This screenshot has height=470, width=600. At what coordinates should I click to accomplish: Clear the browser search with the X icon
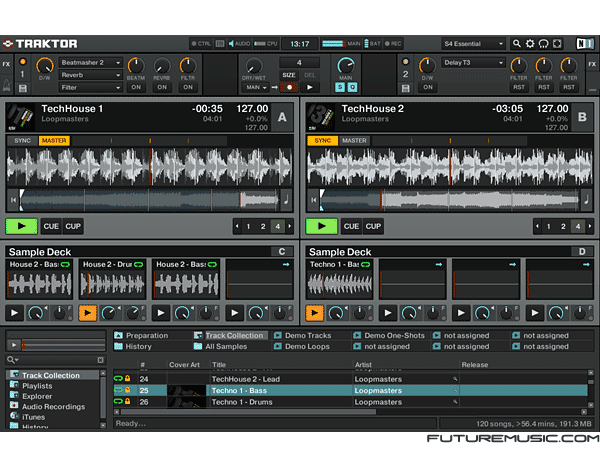coord(100,360)
